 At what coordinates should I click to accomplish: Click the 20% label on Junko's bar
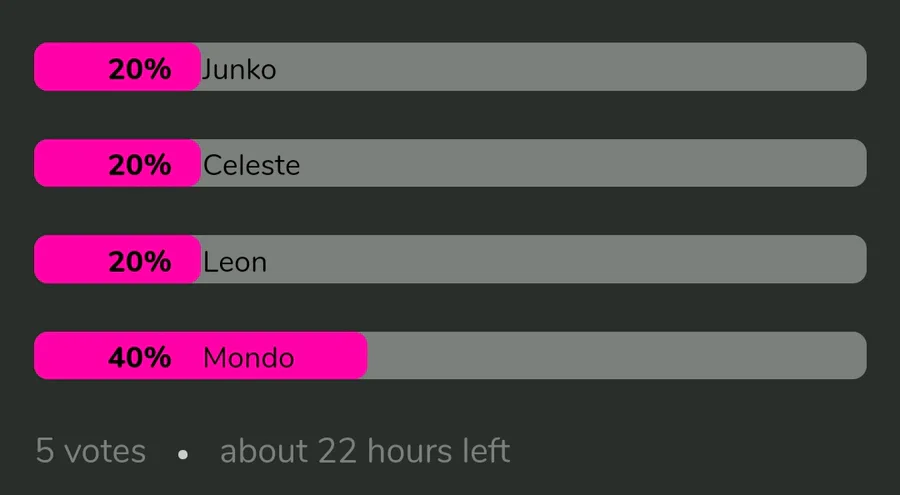[140, 69]
